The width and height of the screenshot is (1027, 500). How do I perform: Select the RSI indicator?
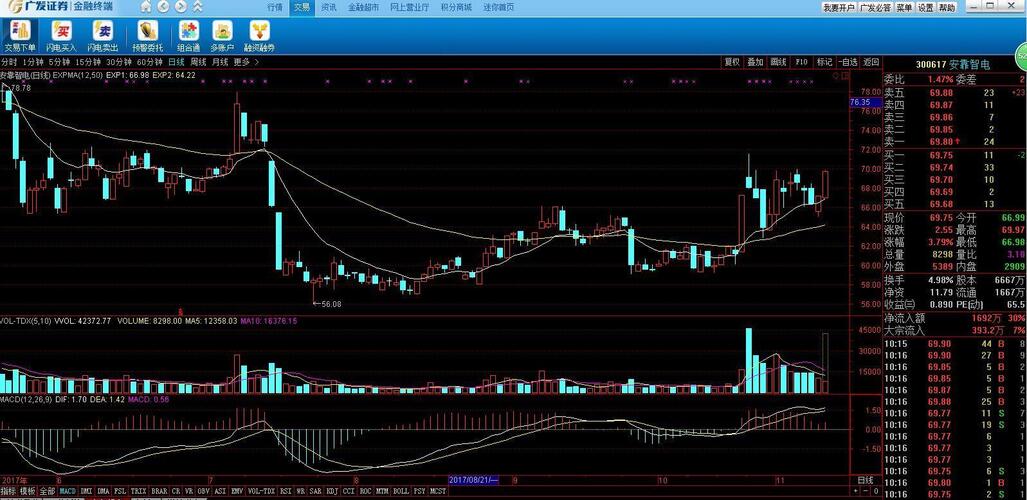(286, 491)
